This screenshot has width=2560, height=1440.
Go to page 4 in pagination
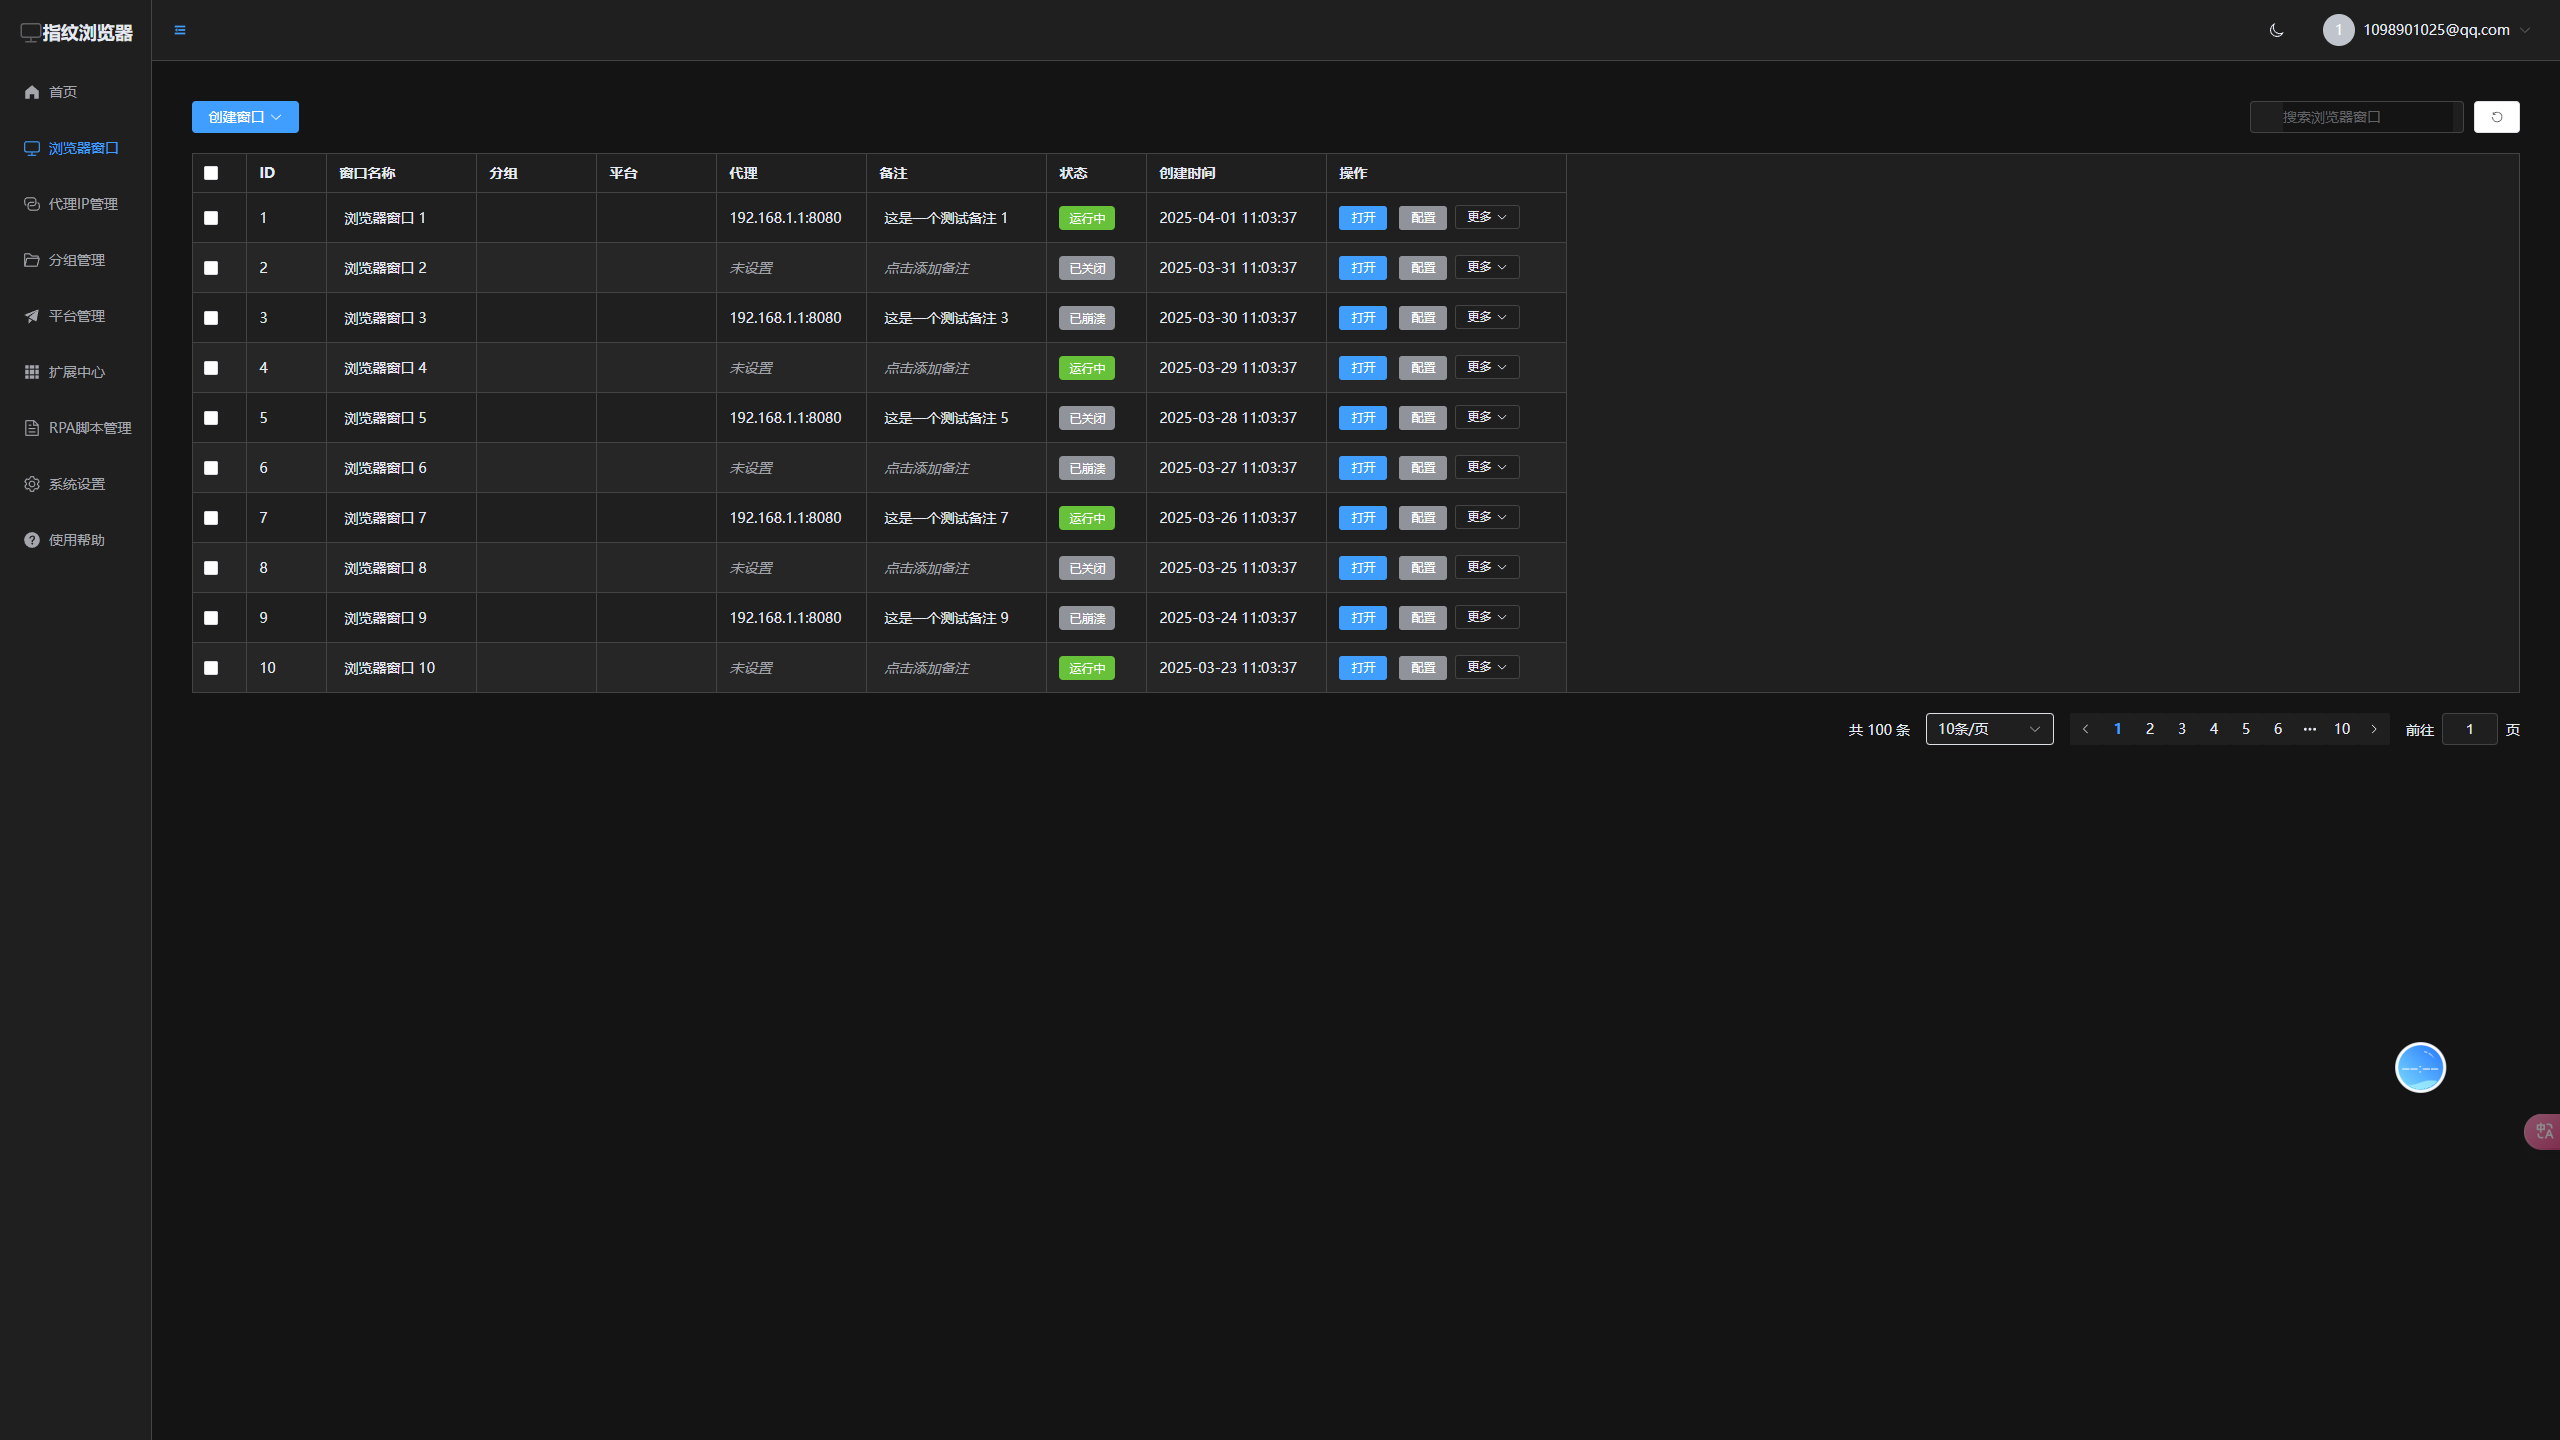(x=2213, y=729)
